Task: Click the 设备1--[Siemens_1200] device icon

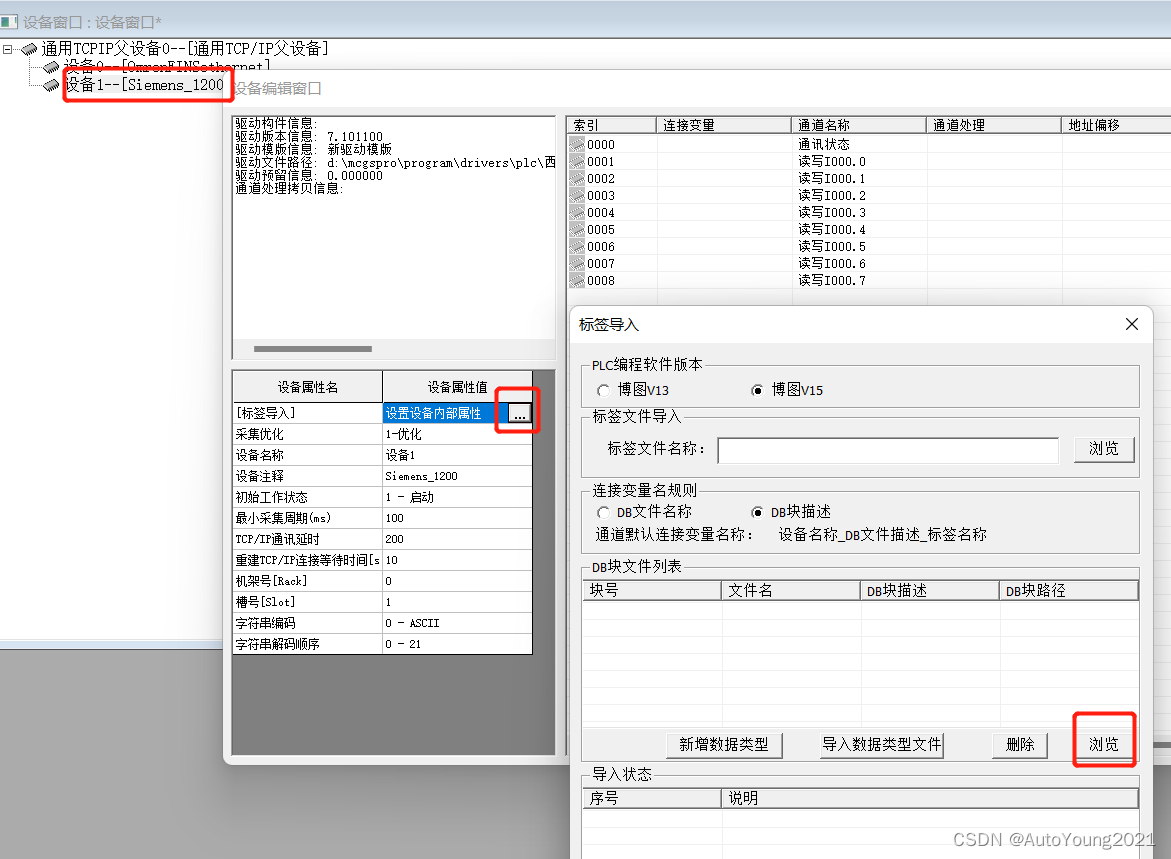Action: tap(49, 83)
